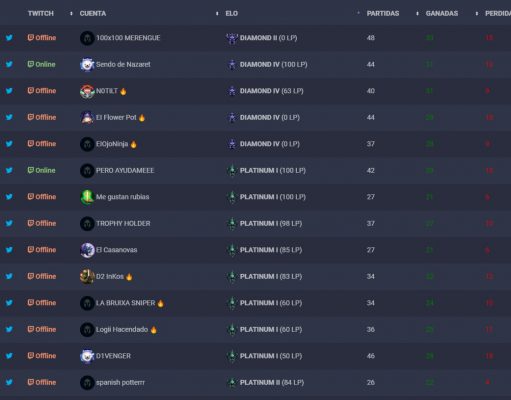This screenshot has width=511, height=400.
Task: Open D2 Inkos champion avatar
Action: tap(87, 277)
